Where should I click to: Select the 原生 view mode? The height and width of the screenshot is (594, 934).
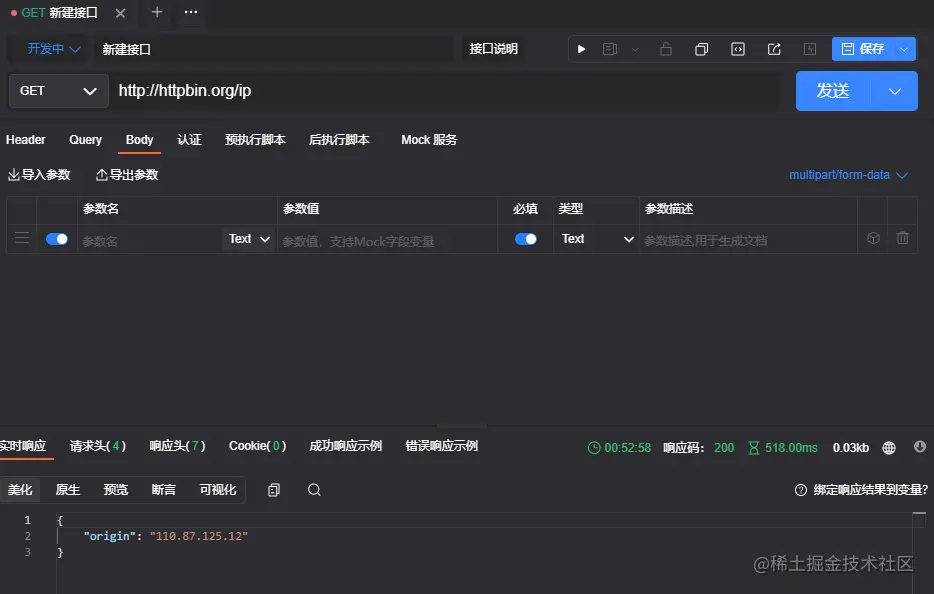[67, 490]
